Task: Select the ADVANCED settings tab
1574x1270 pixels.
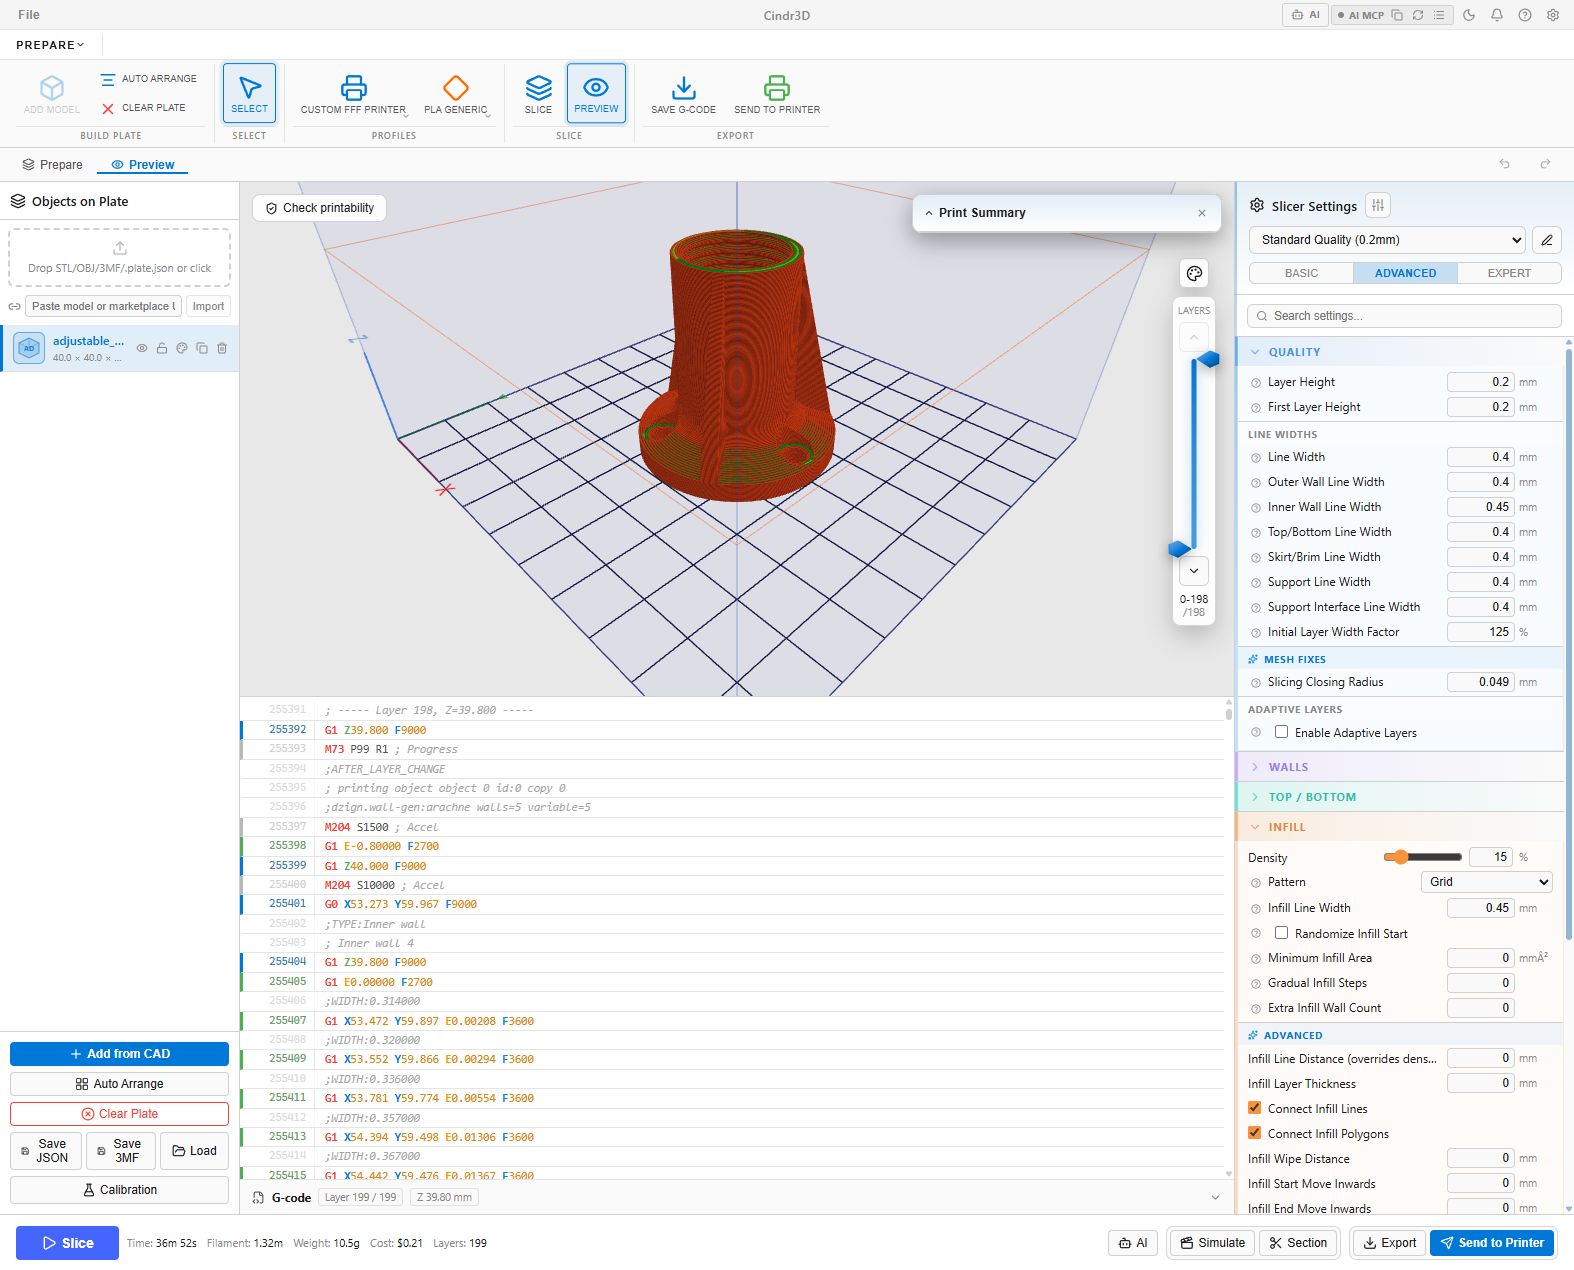Action: (x=1405, y=273)
